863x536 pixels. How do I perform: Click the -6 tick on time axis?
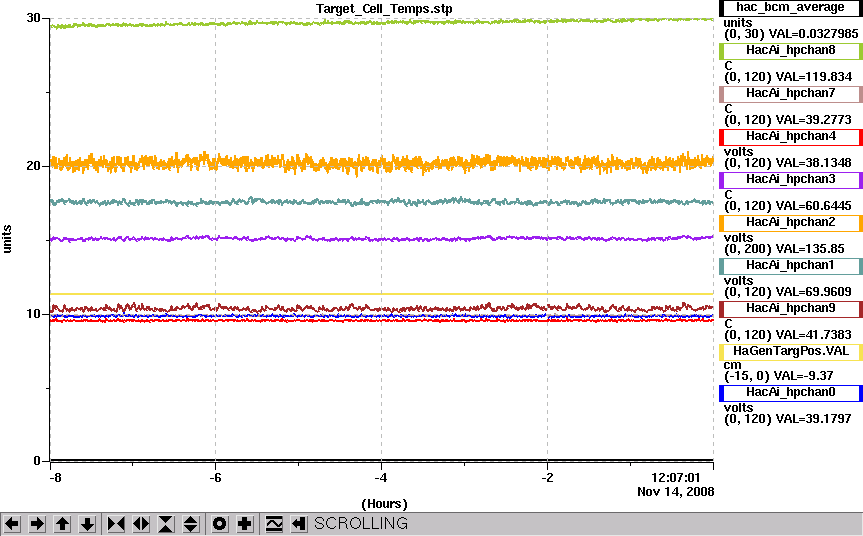point(215,478)
